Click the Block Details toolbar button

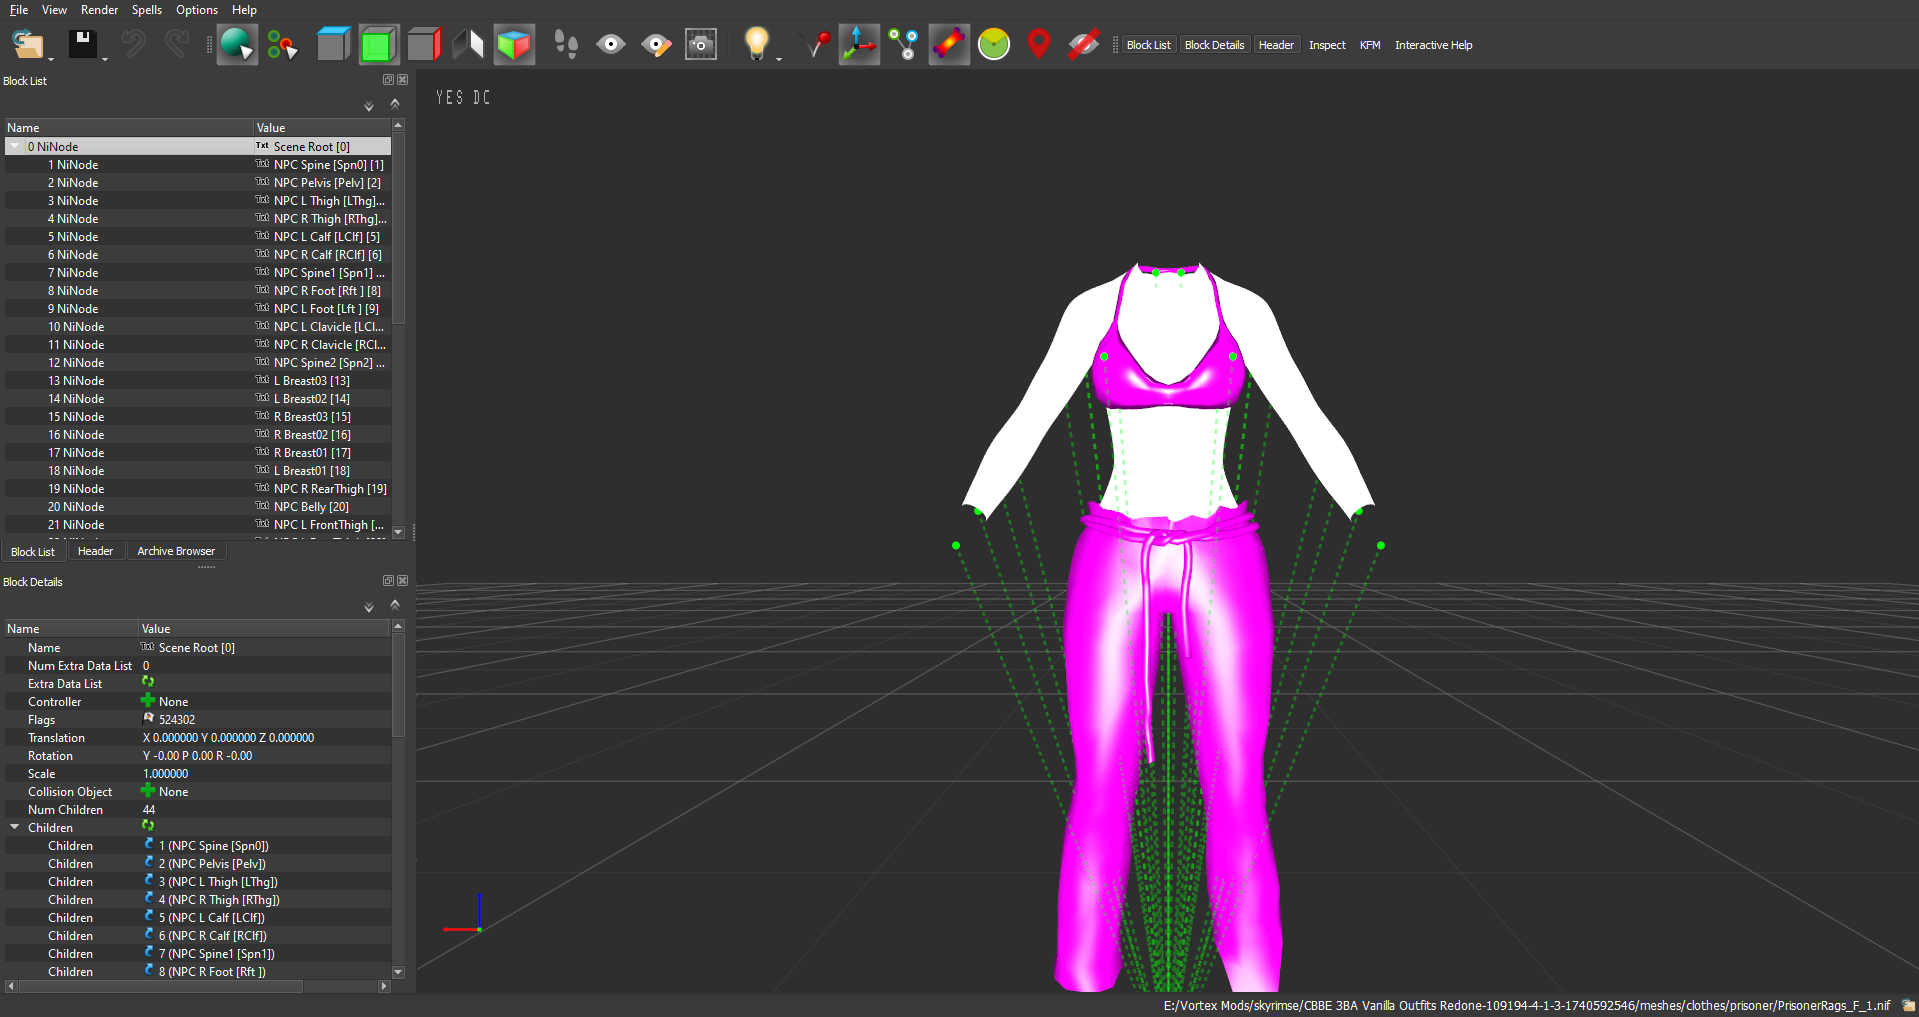[1214, 45]
